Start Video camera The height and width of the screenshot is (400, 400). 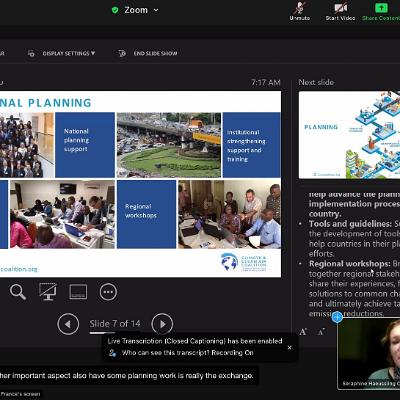340,12
